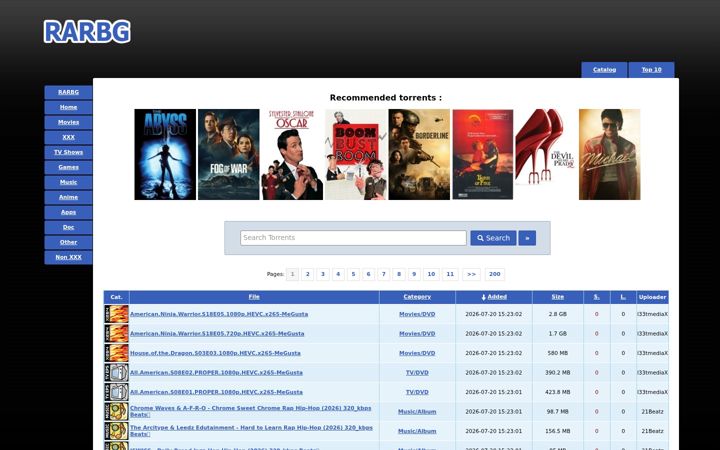Open Games in the sidebar
This screenshot has height=450, width=720.
68,167
